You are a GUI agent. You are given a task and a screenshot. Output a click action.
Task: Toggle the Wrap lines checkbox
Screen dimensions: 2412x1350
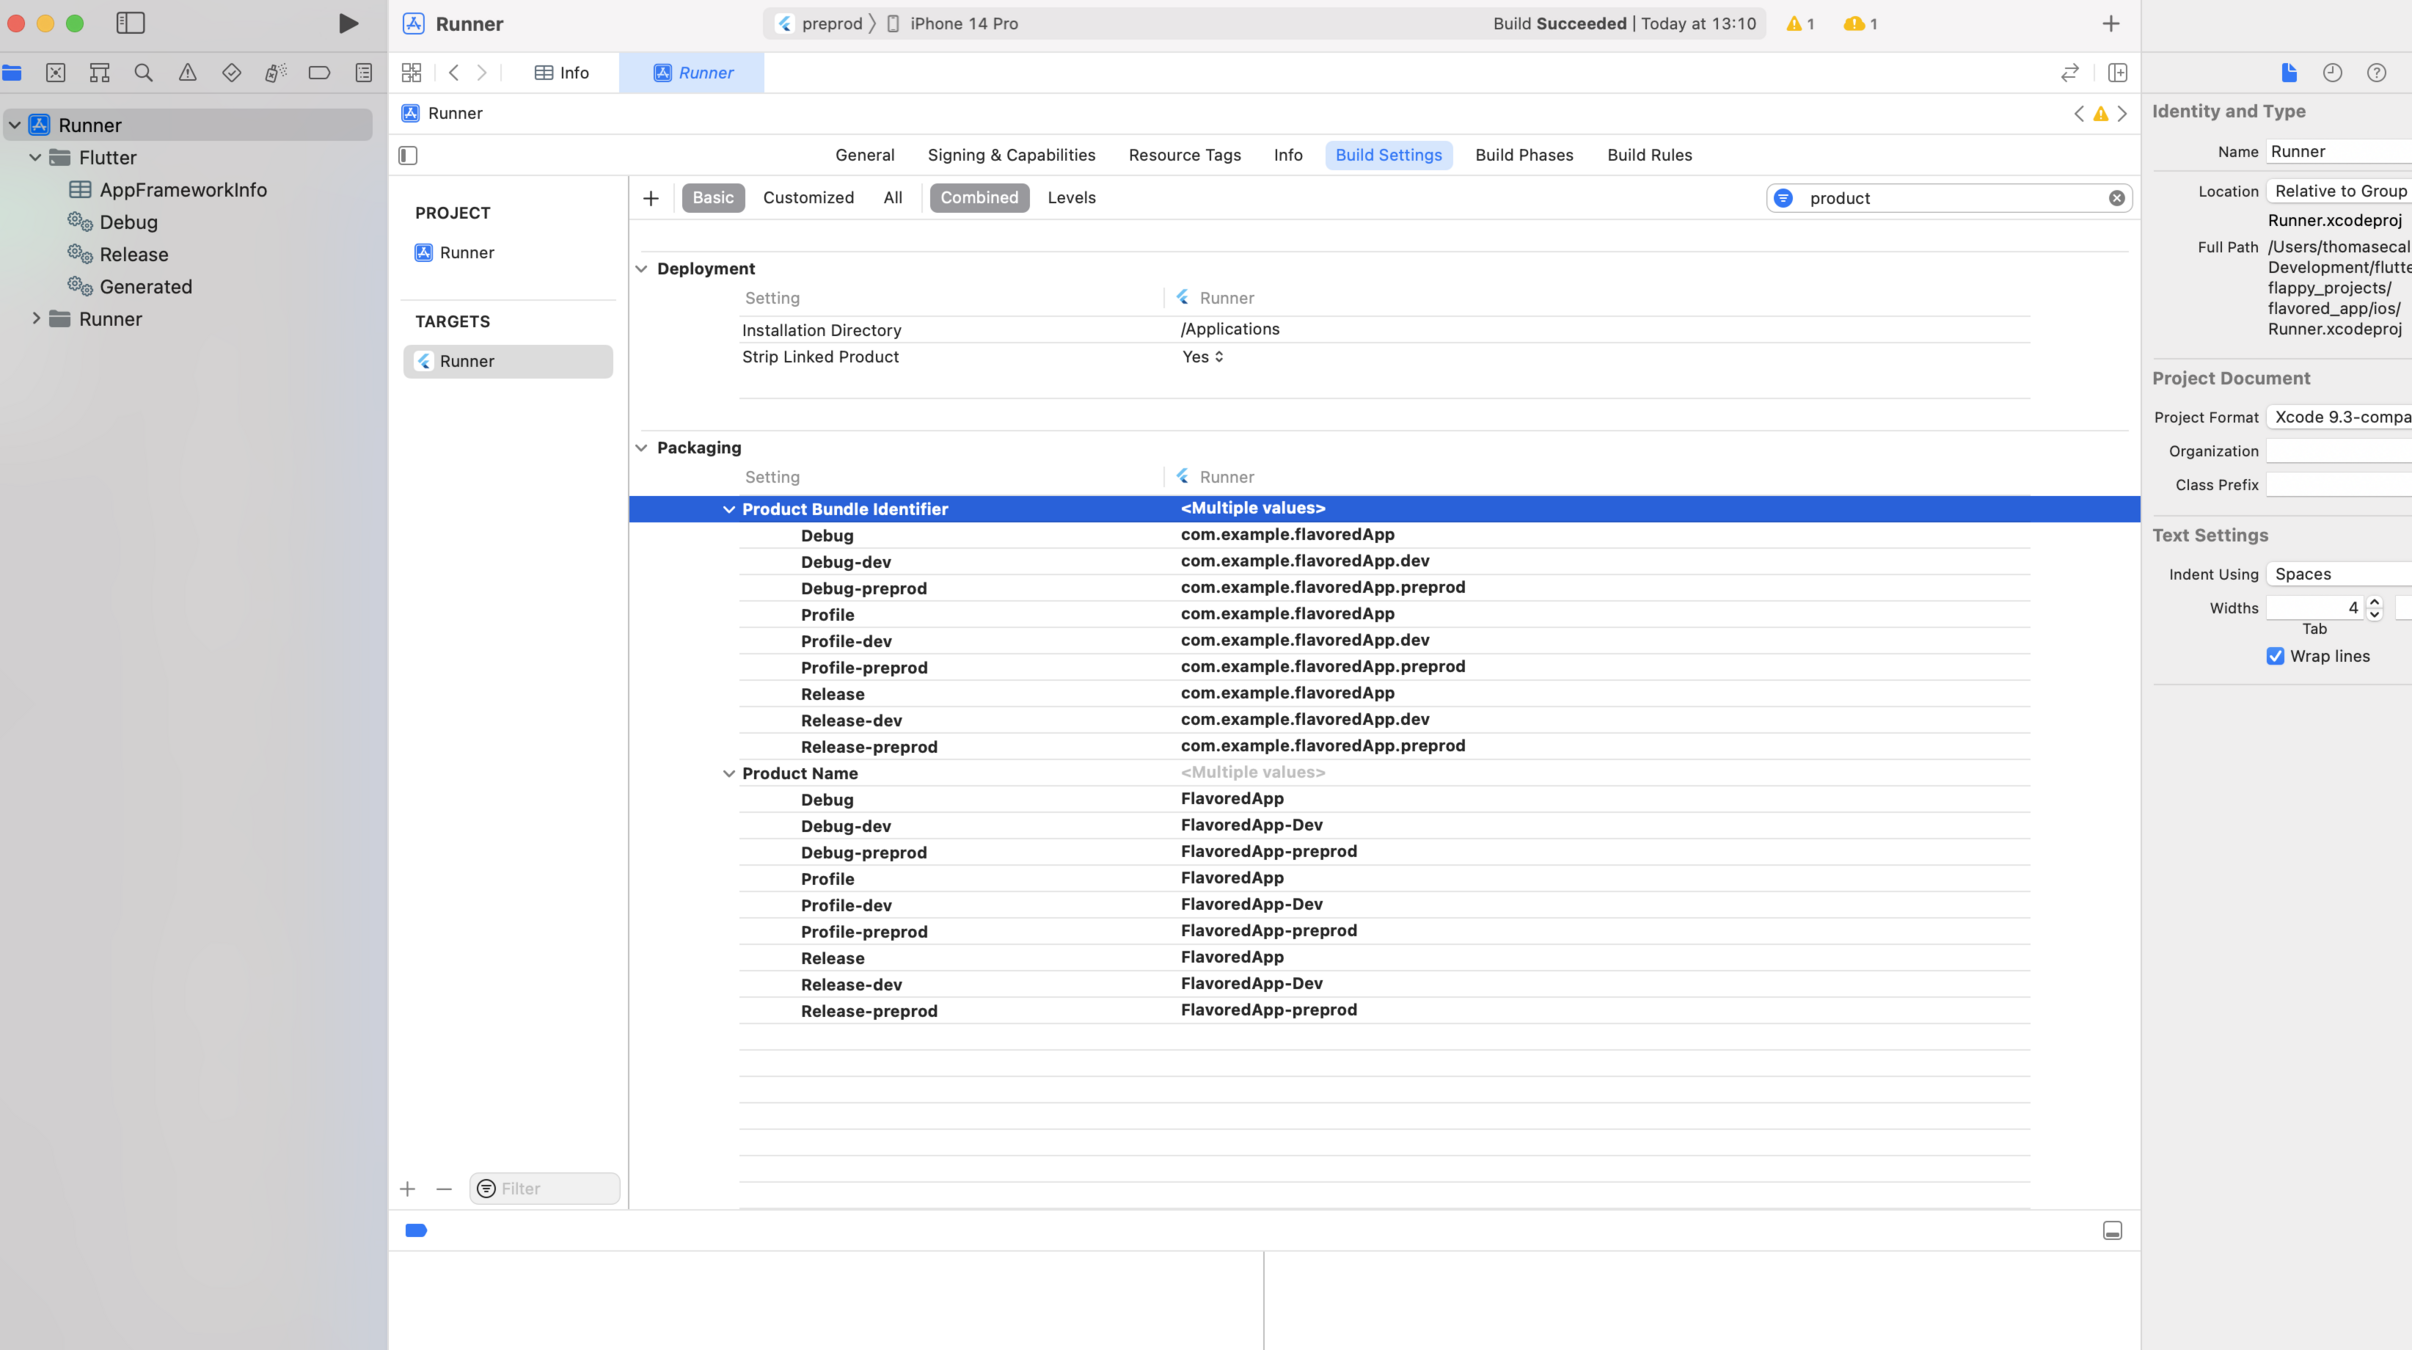[2275, 656]
